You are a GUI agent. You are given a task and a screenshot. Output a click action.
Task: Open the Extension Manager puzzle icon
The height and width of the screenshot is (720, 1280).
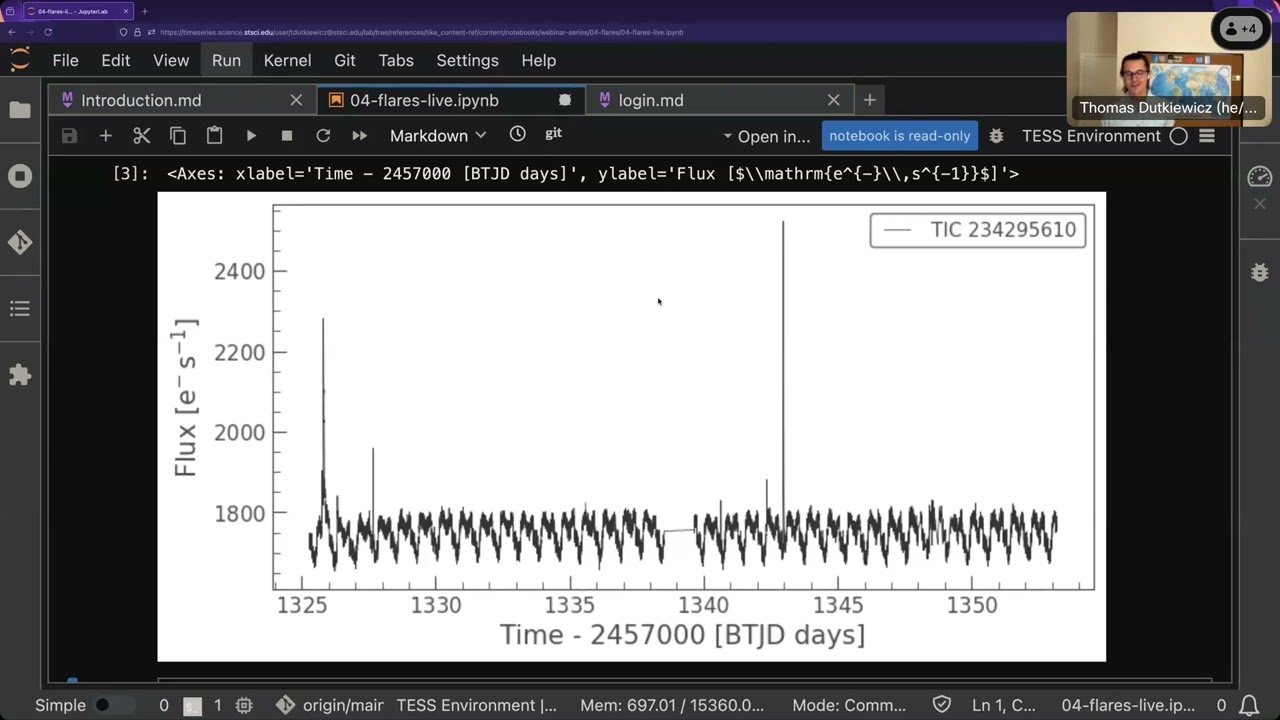[x=20, y=375]
